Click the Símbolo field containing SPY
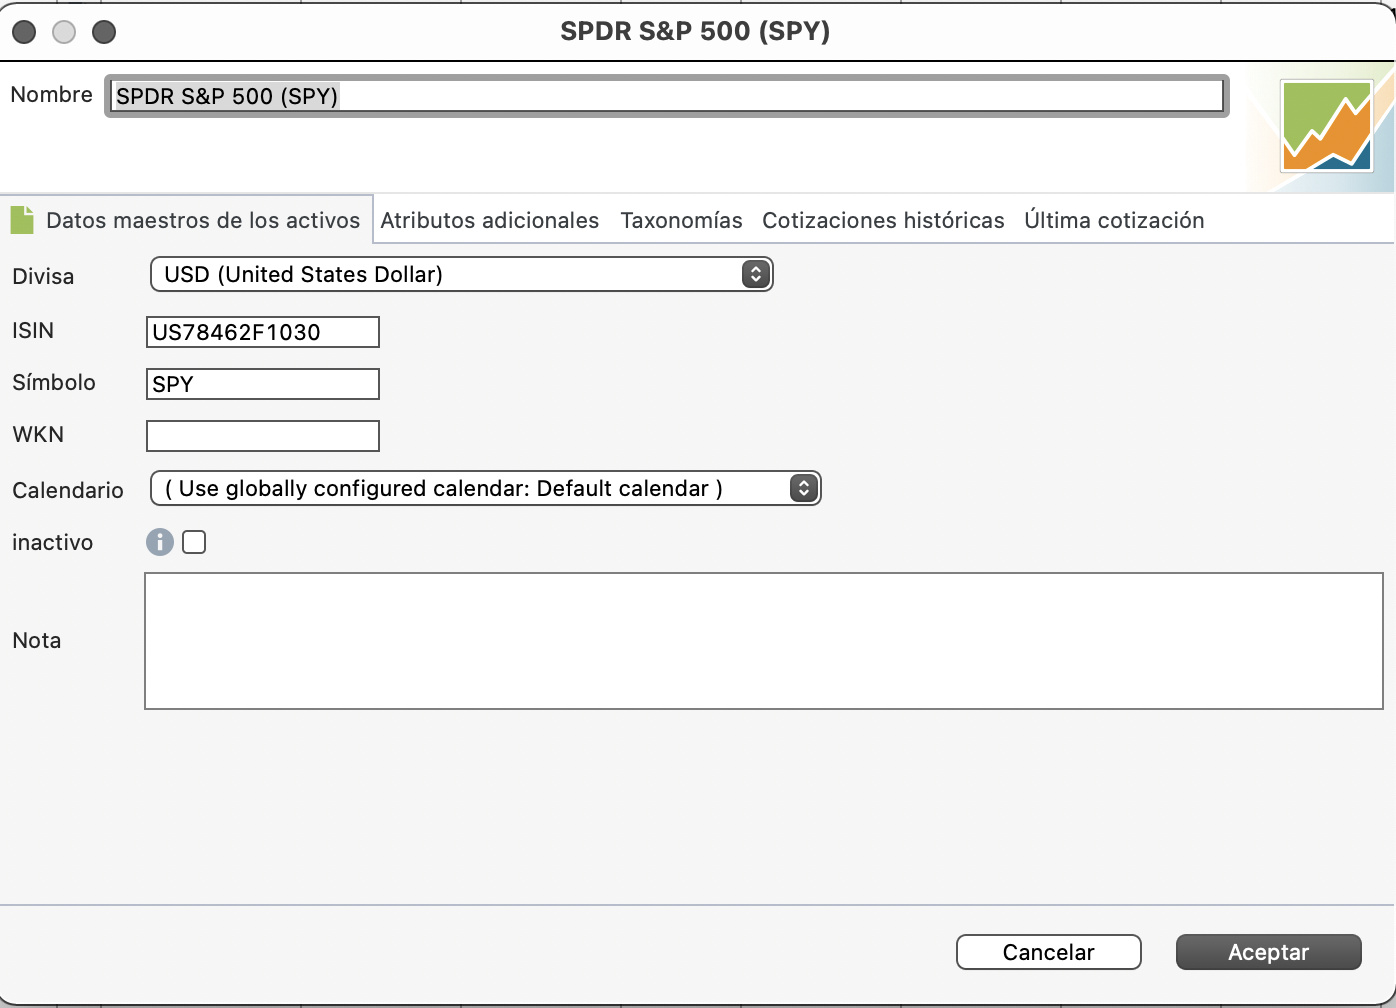Screen dimensions: 1396x1008 click(x=263, y=384)
